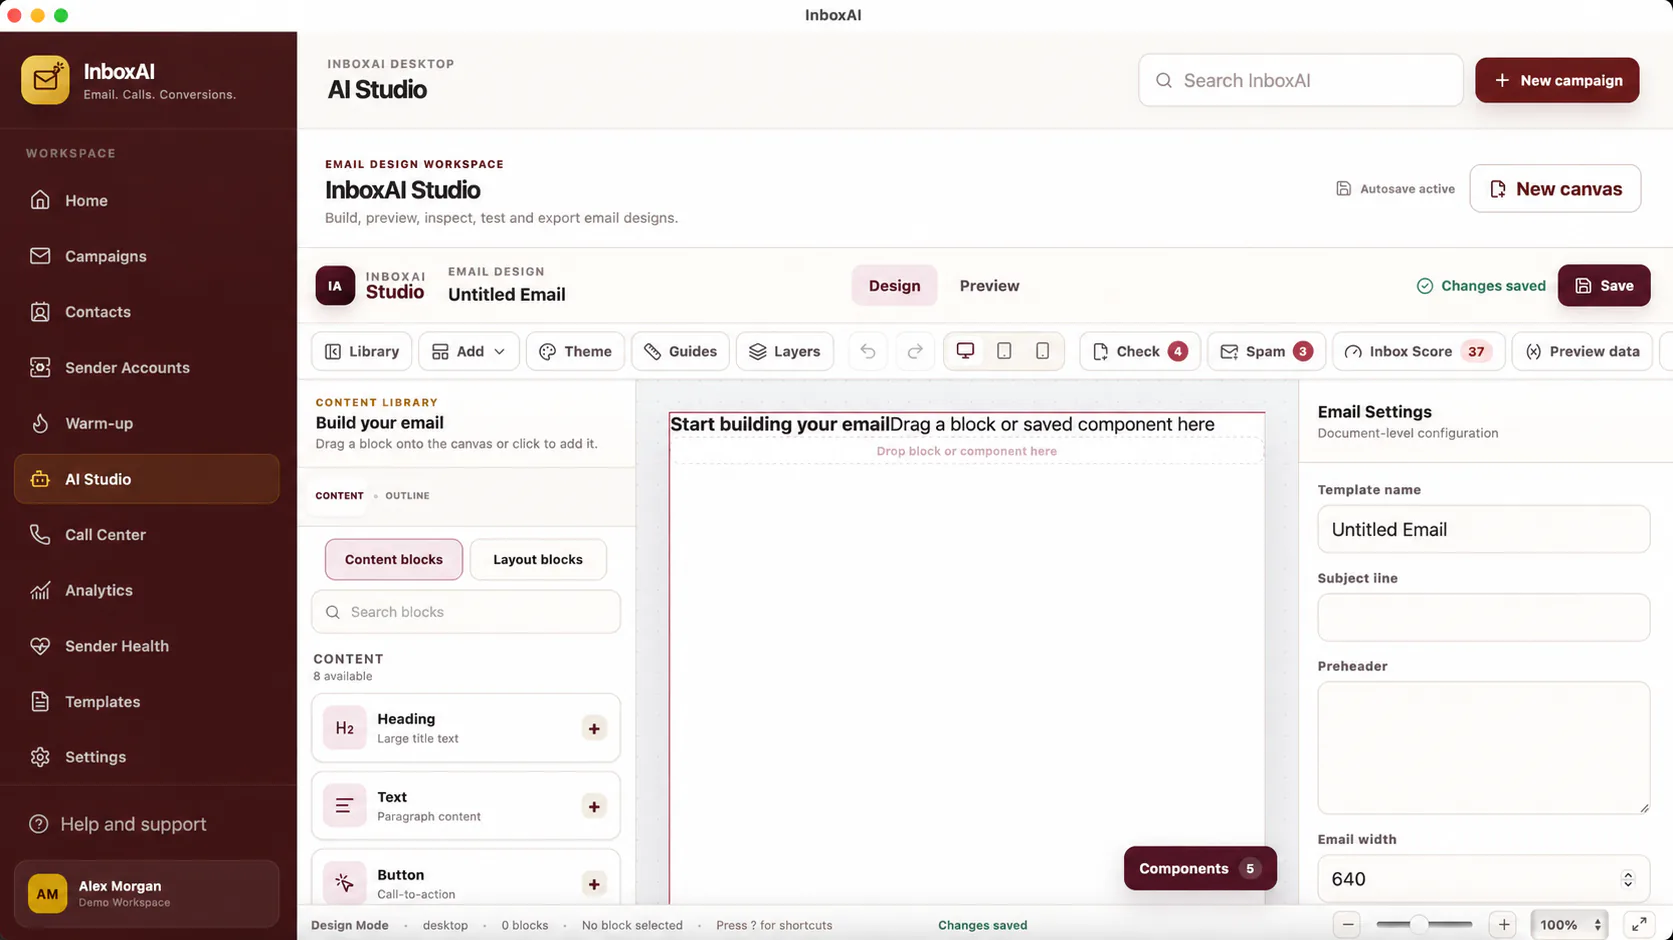This screenshot has height=940, width=1673.
Task: Edit the Template name field
Action: pos(1483,529)
